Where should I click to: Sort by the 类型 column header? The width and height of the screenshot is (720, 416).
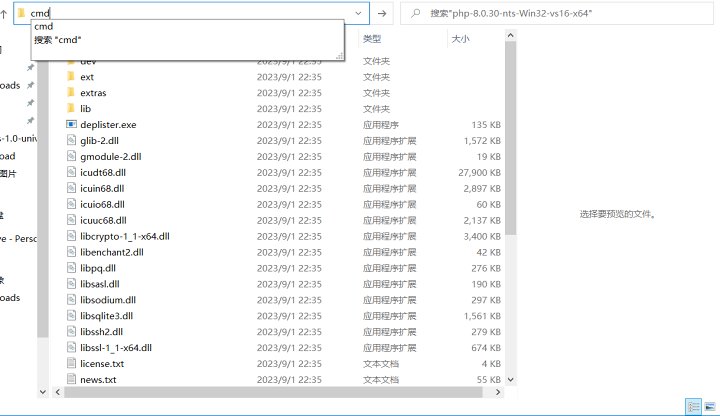point(372,39)
